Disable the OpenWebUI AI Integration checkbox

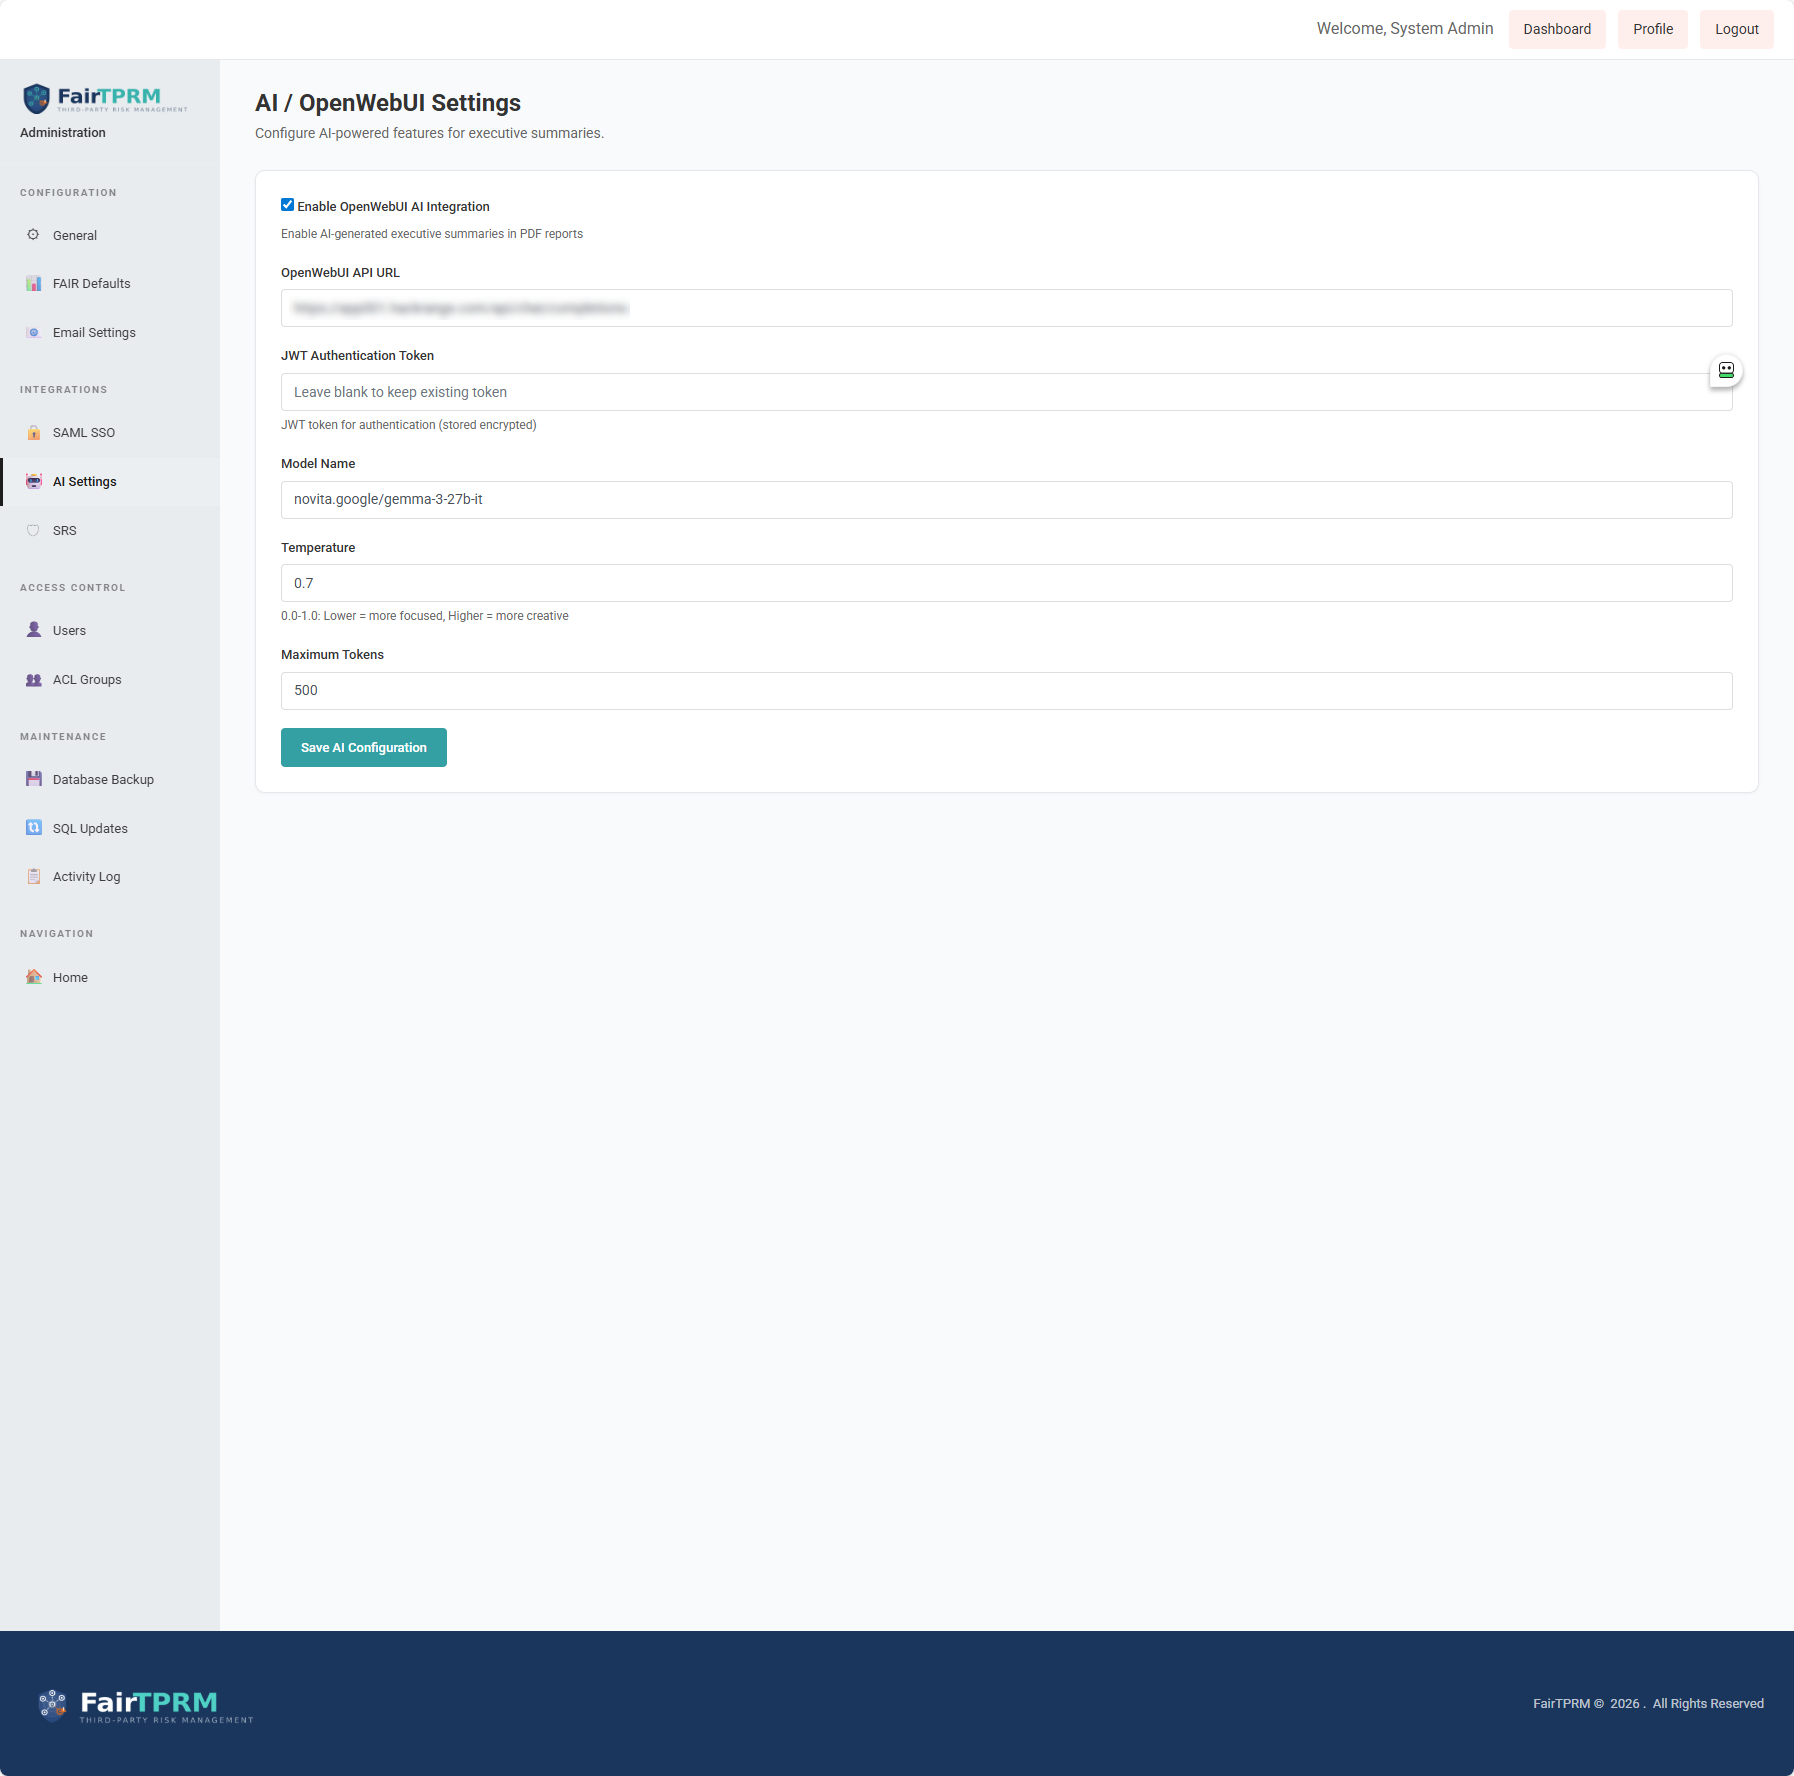tap(288, 205)
